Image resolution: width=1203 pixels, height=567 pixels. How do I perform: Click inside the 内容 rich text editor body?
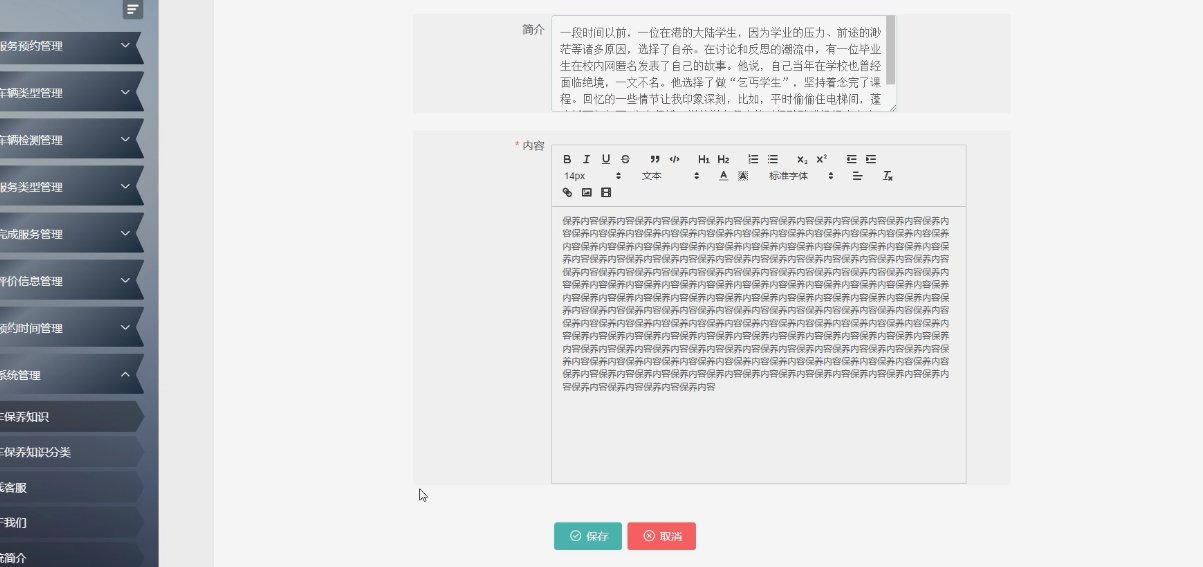pyautogui.click(x=758, y=345)
